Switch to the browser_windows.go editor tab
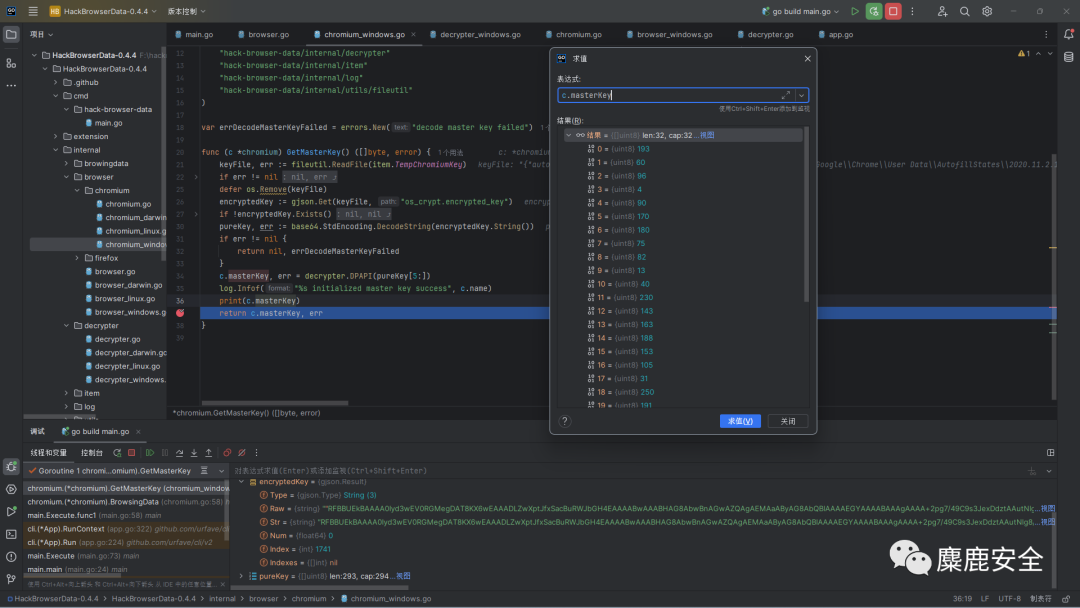1080x608 pixels. (669, 34)
